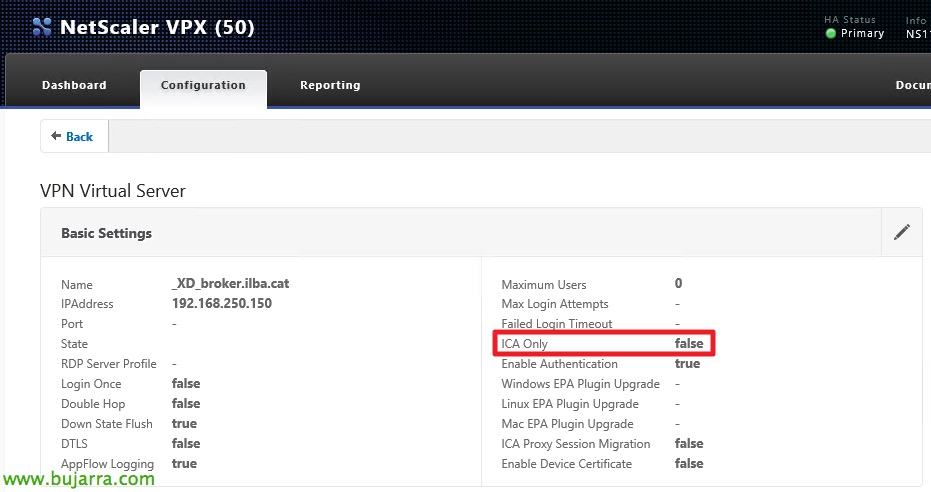Click the NetScaler logo icon

tap(42, 27)
